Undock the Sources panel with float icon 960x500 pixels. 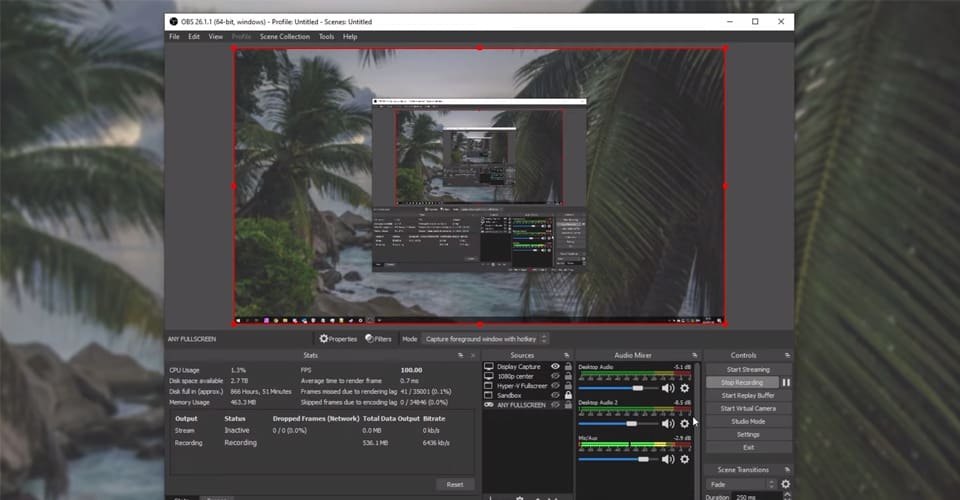tap(566, 356)
